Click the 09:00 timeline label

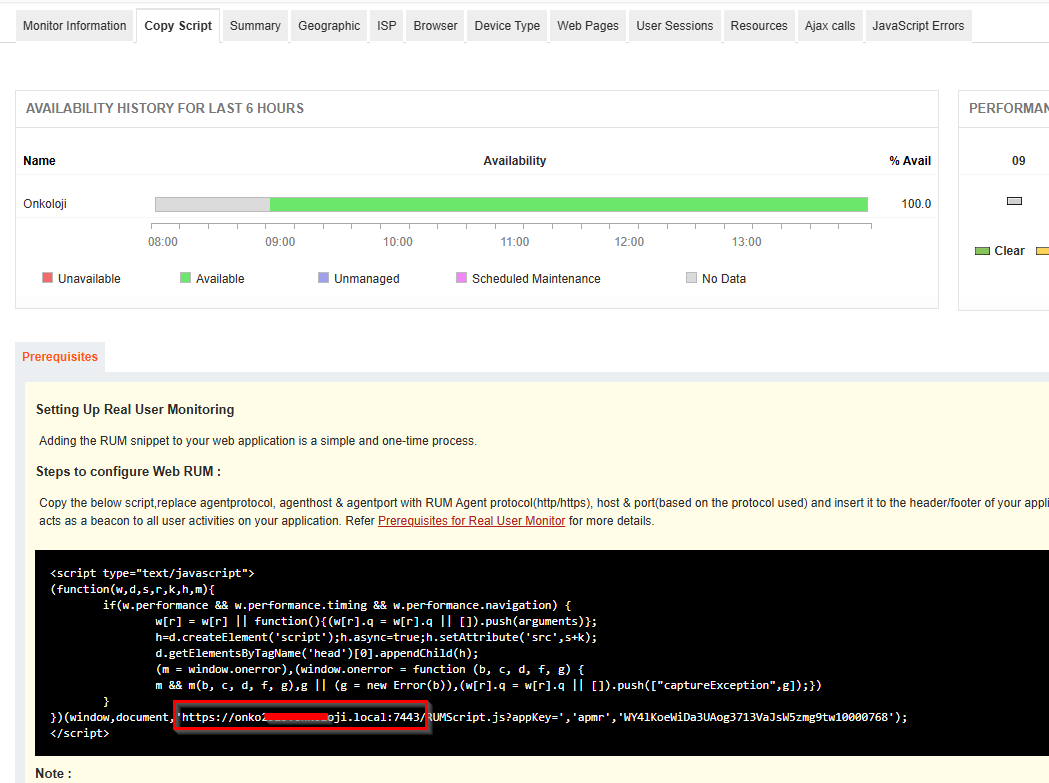point(280,242)
